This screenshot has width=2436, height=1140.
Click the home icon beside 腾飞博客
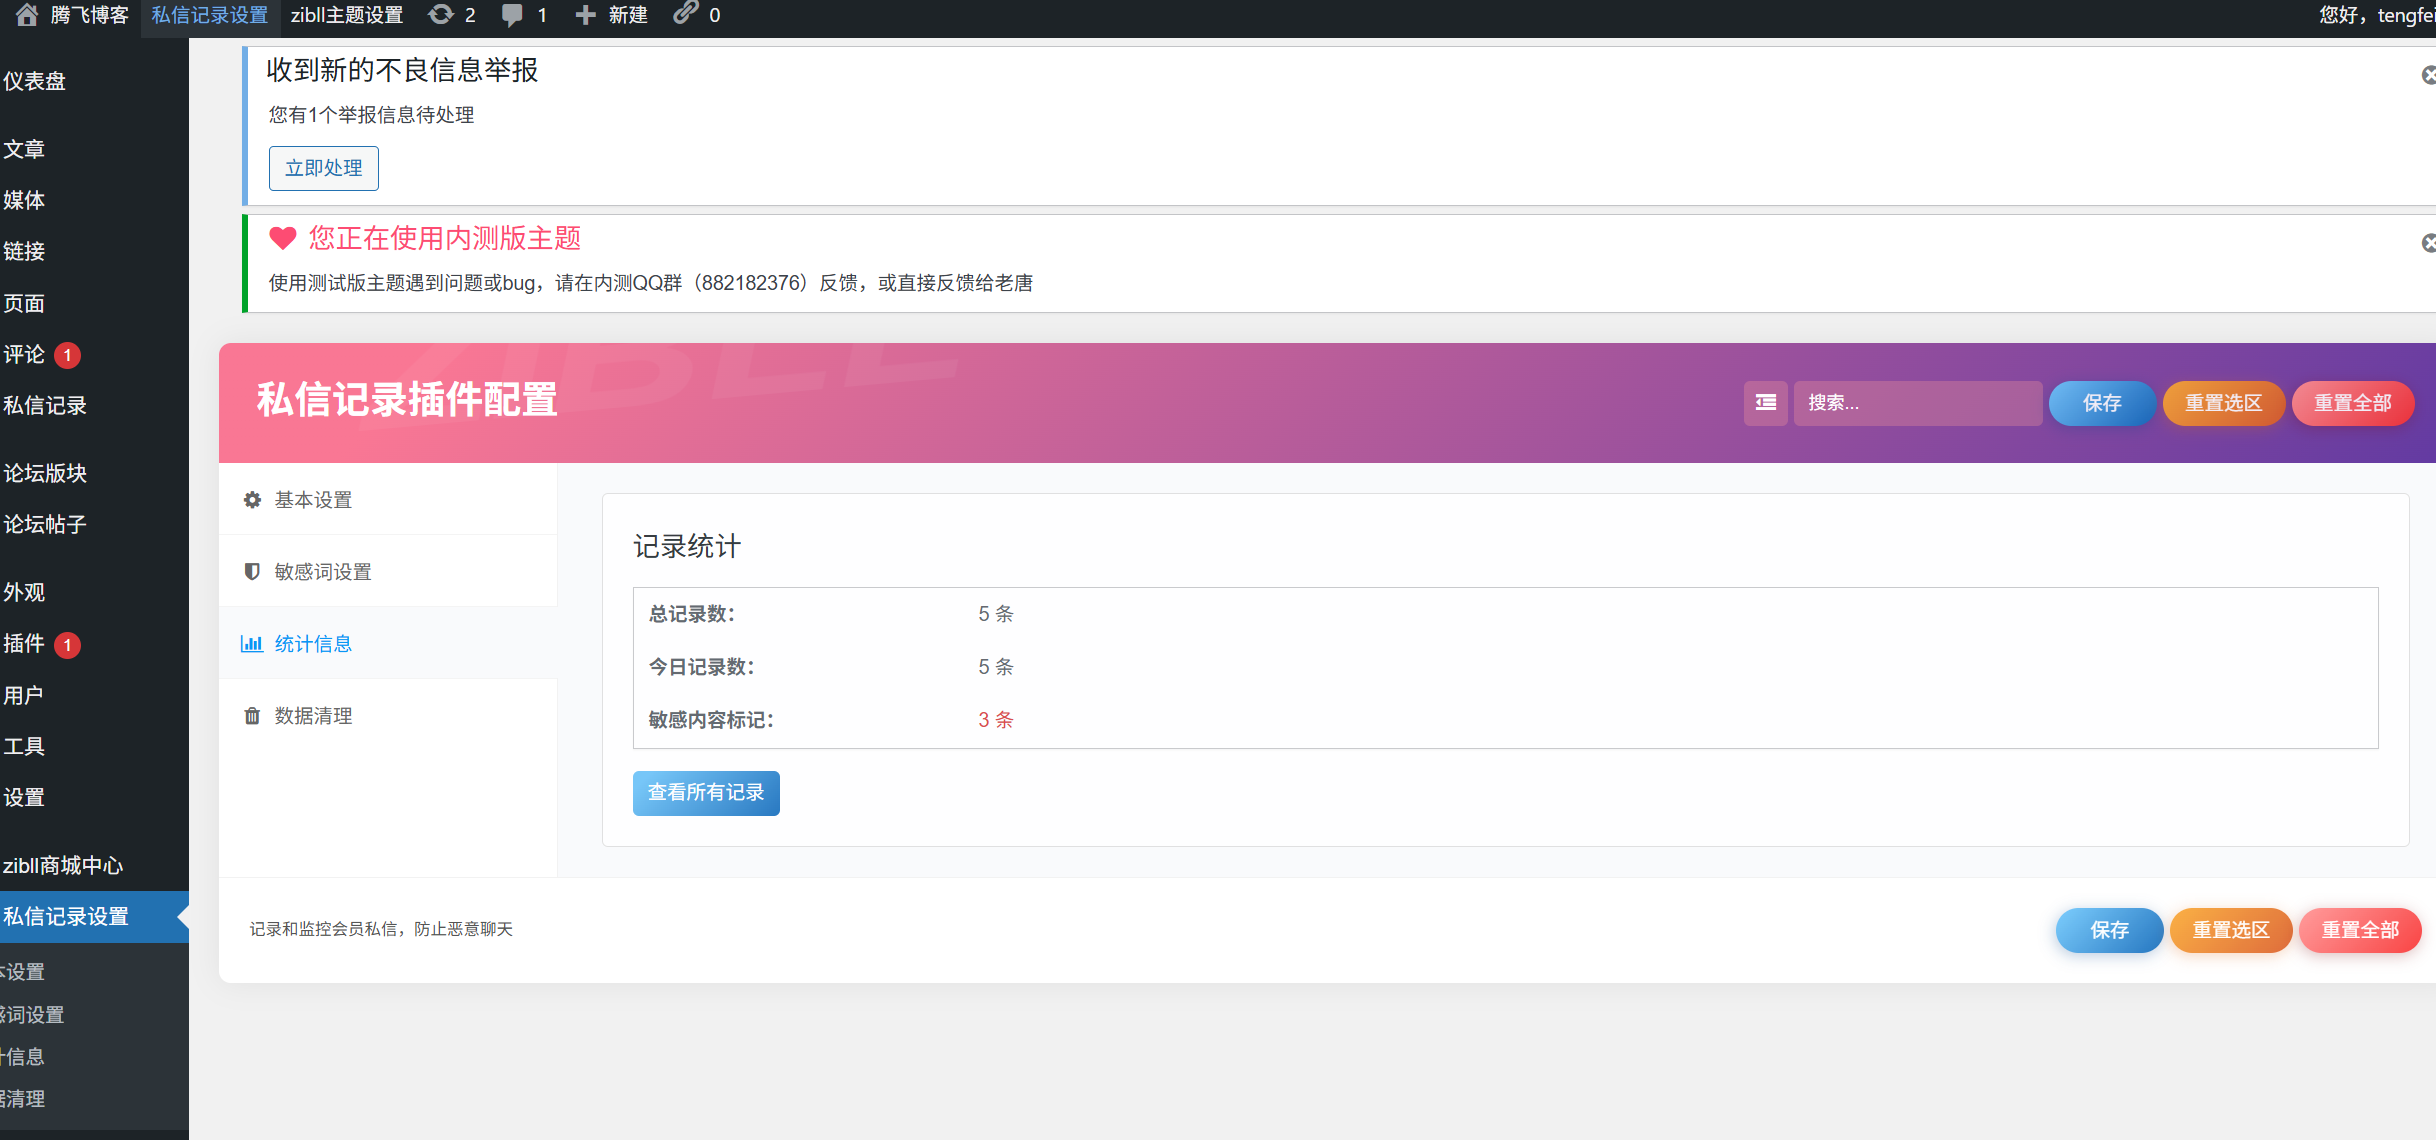[27, 14]
